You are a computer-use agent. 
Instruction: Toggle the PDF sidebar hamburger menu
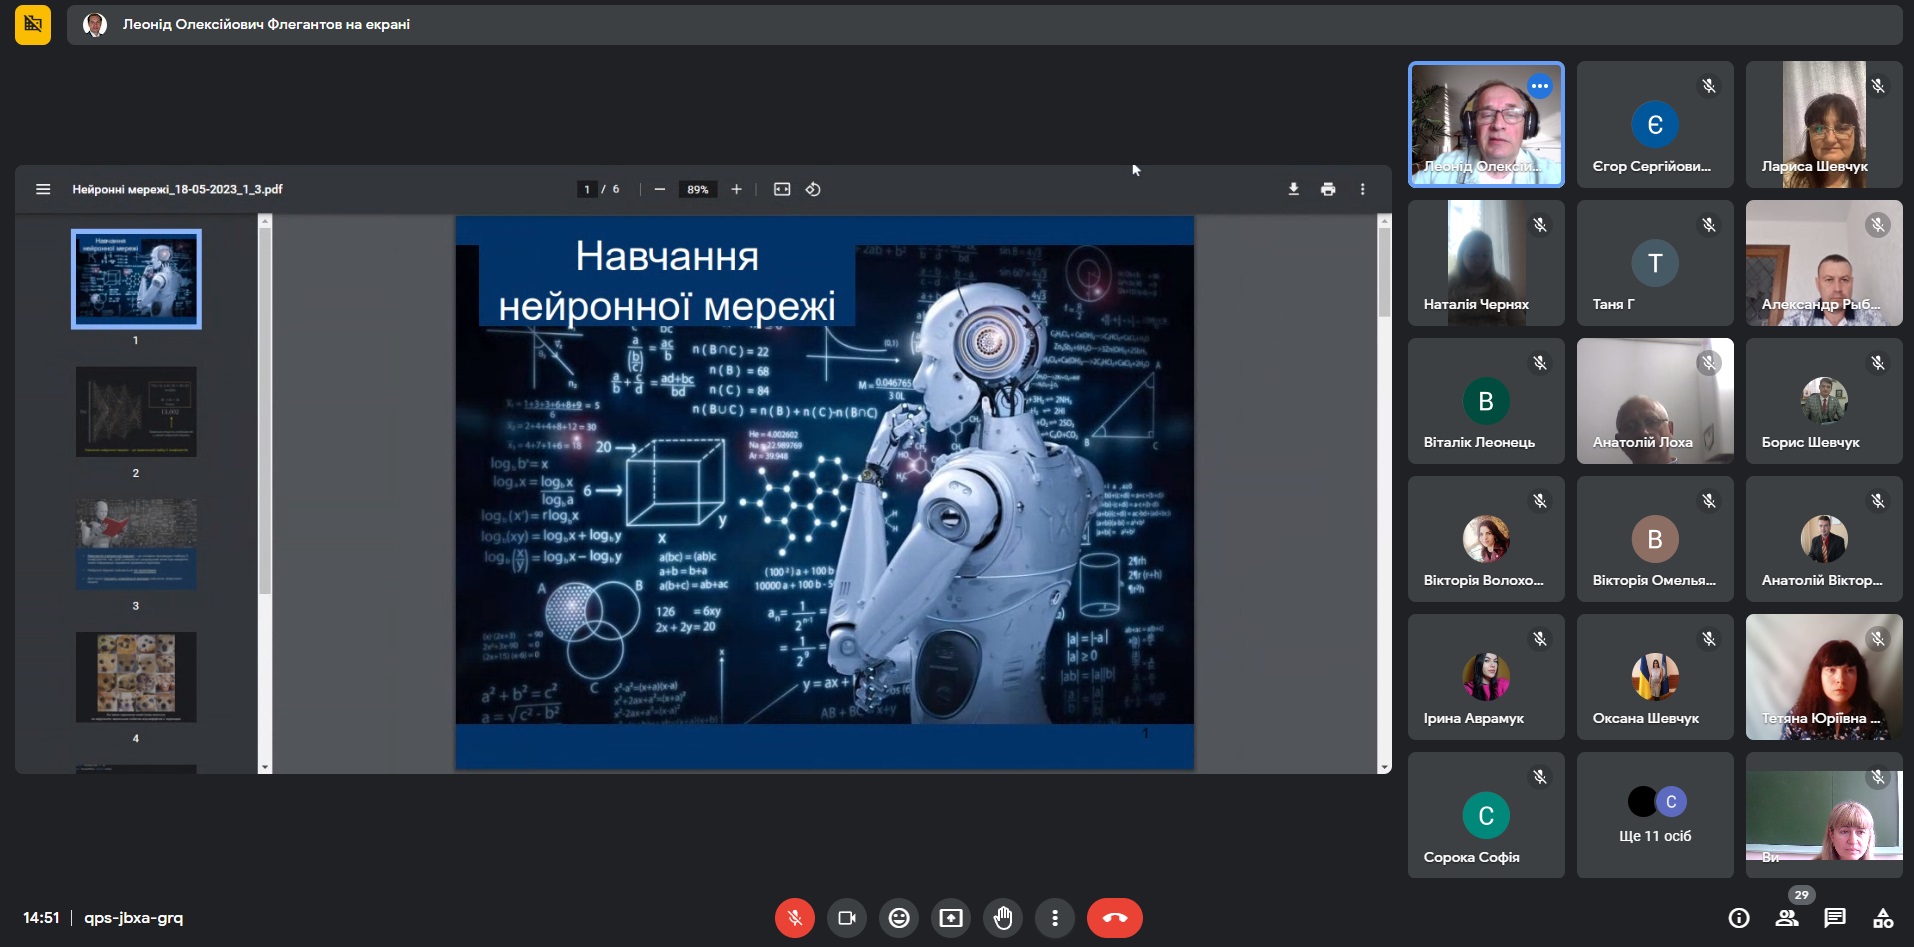43,189
